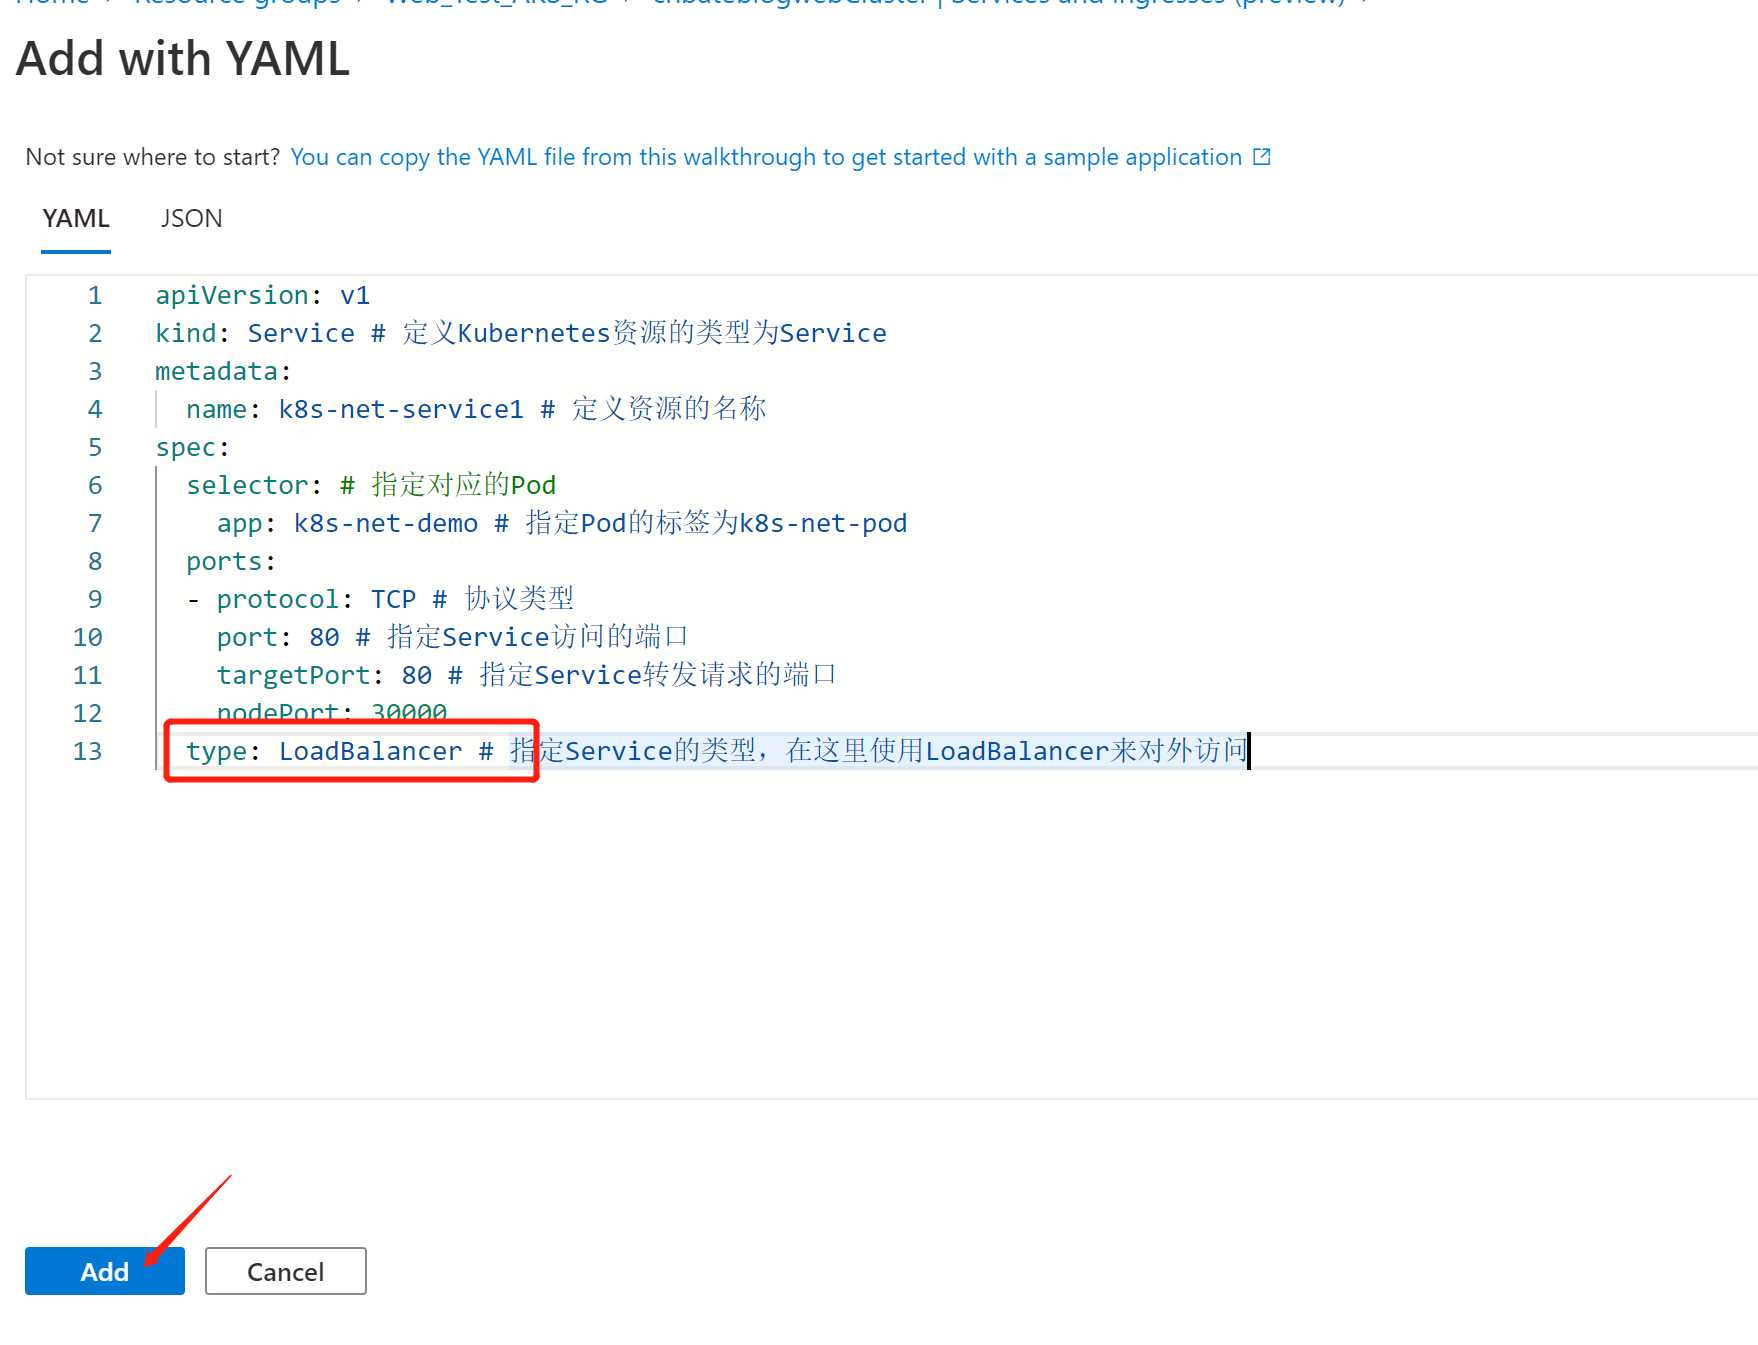Open the YAML walkthrough sample application link
Screen dimensions: 1758x1345
[x=766, y=157]
